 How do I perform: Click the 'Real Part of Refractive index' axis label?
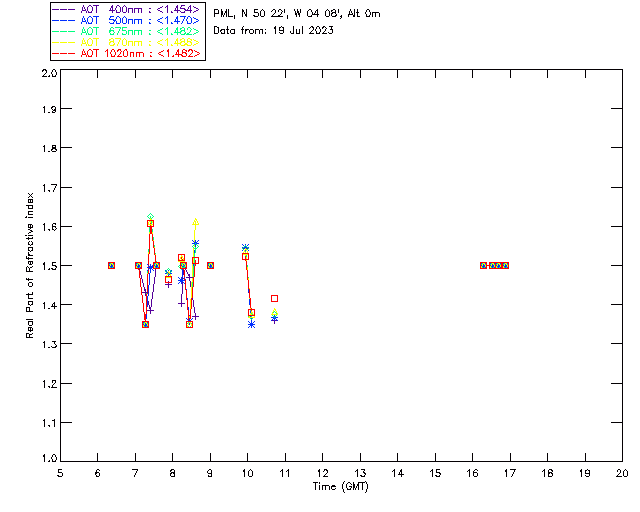(x=30, y=265)
